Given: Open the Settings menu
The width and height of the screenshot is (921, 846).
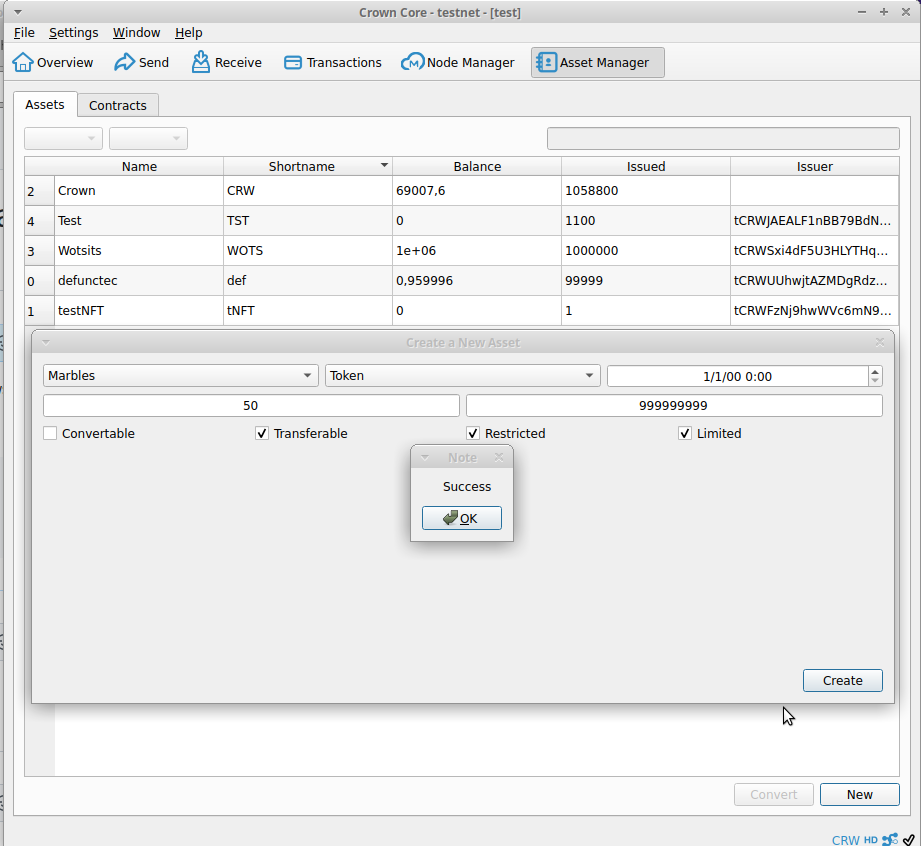Looking at the screenshot, I should 73,32.
